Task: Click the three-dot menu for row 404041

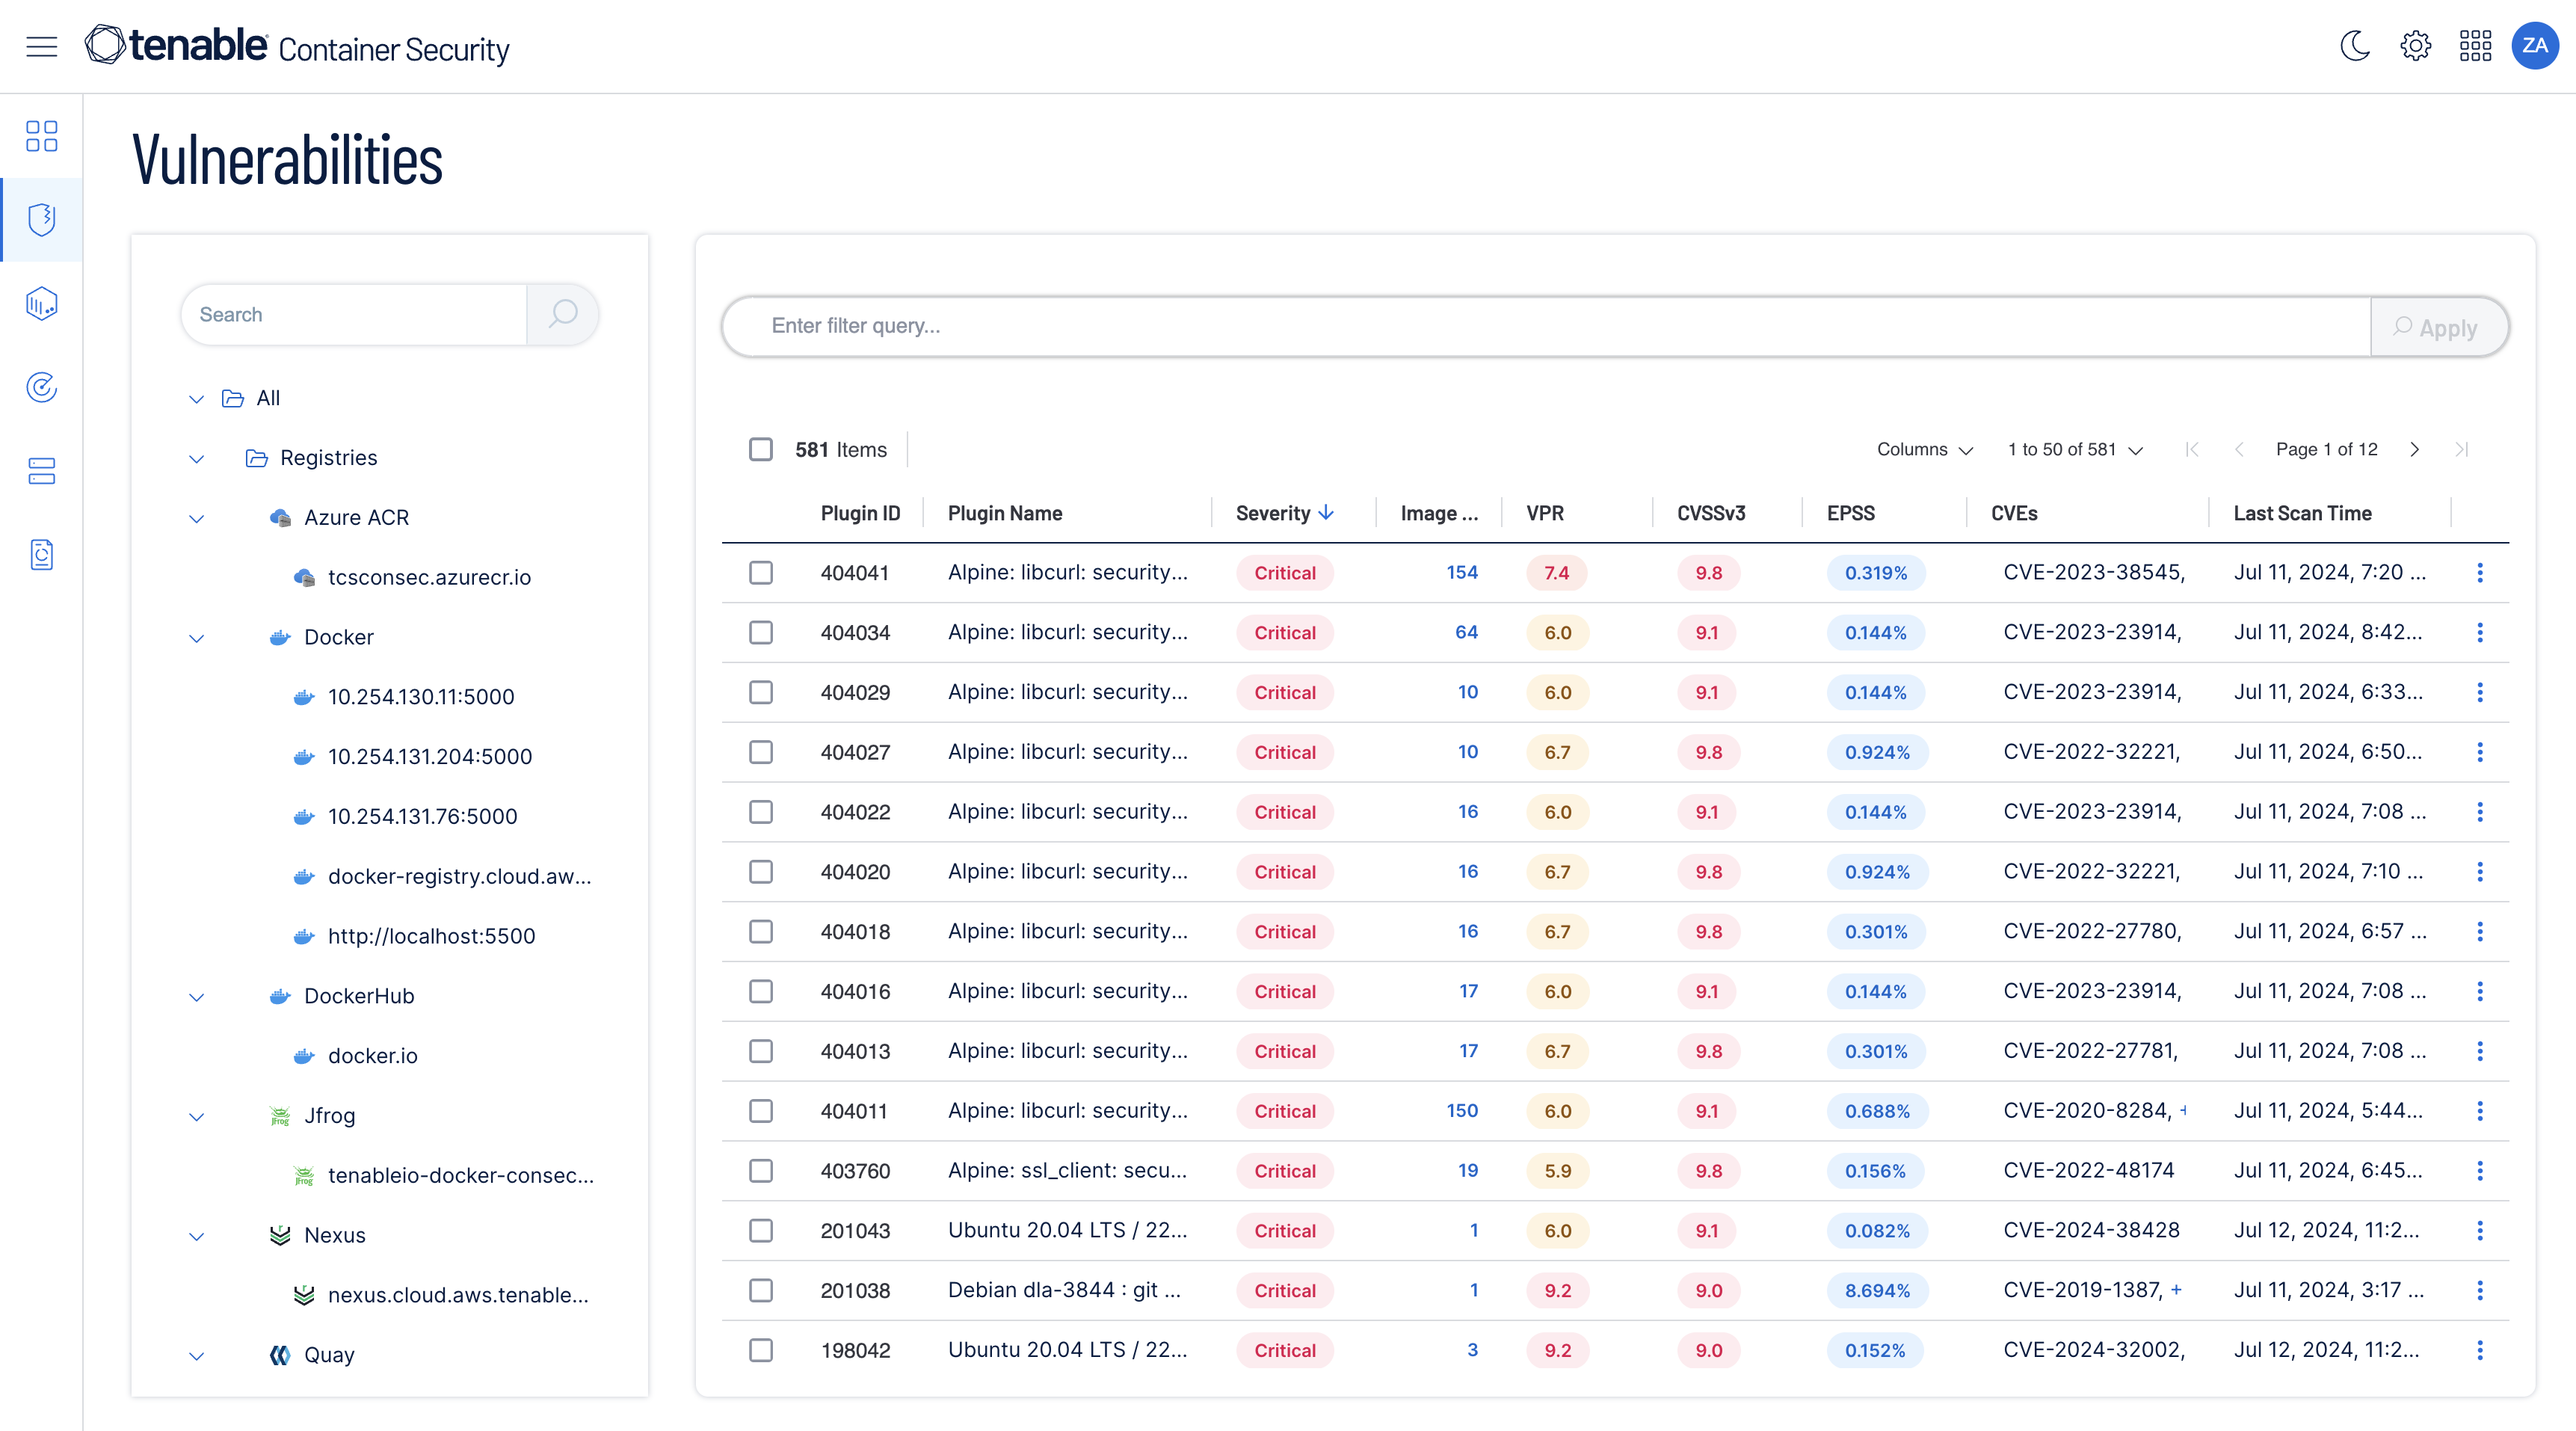Action: (x=2479, y=573)
